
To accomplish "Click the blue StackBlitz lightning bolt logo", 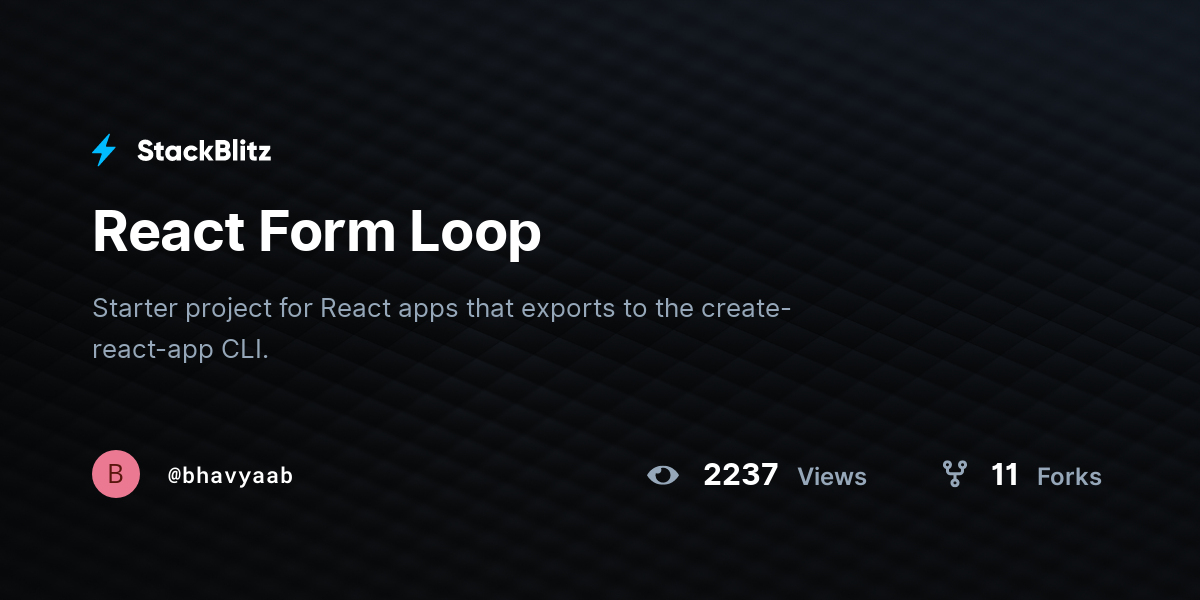I will click(x=104, y=151).
